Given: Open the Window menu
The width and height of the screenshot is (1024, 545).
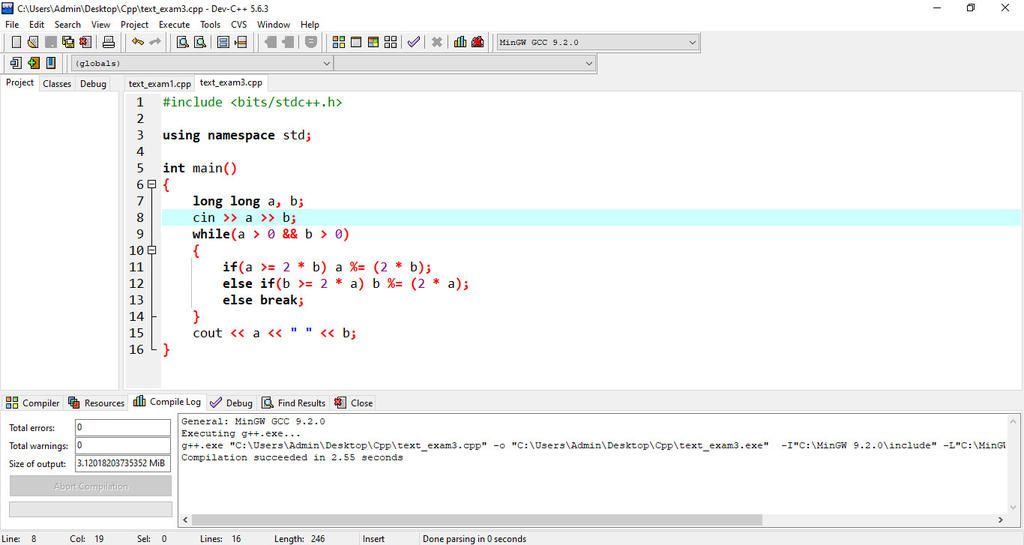Looking at the screenshot, I should (273, 25).
